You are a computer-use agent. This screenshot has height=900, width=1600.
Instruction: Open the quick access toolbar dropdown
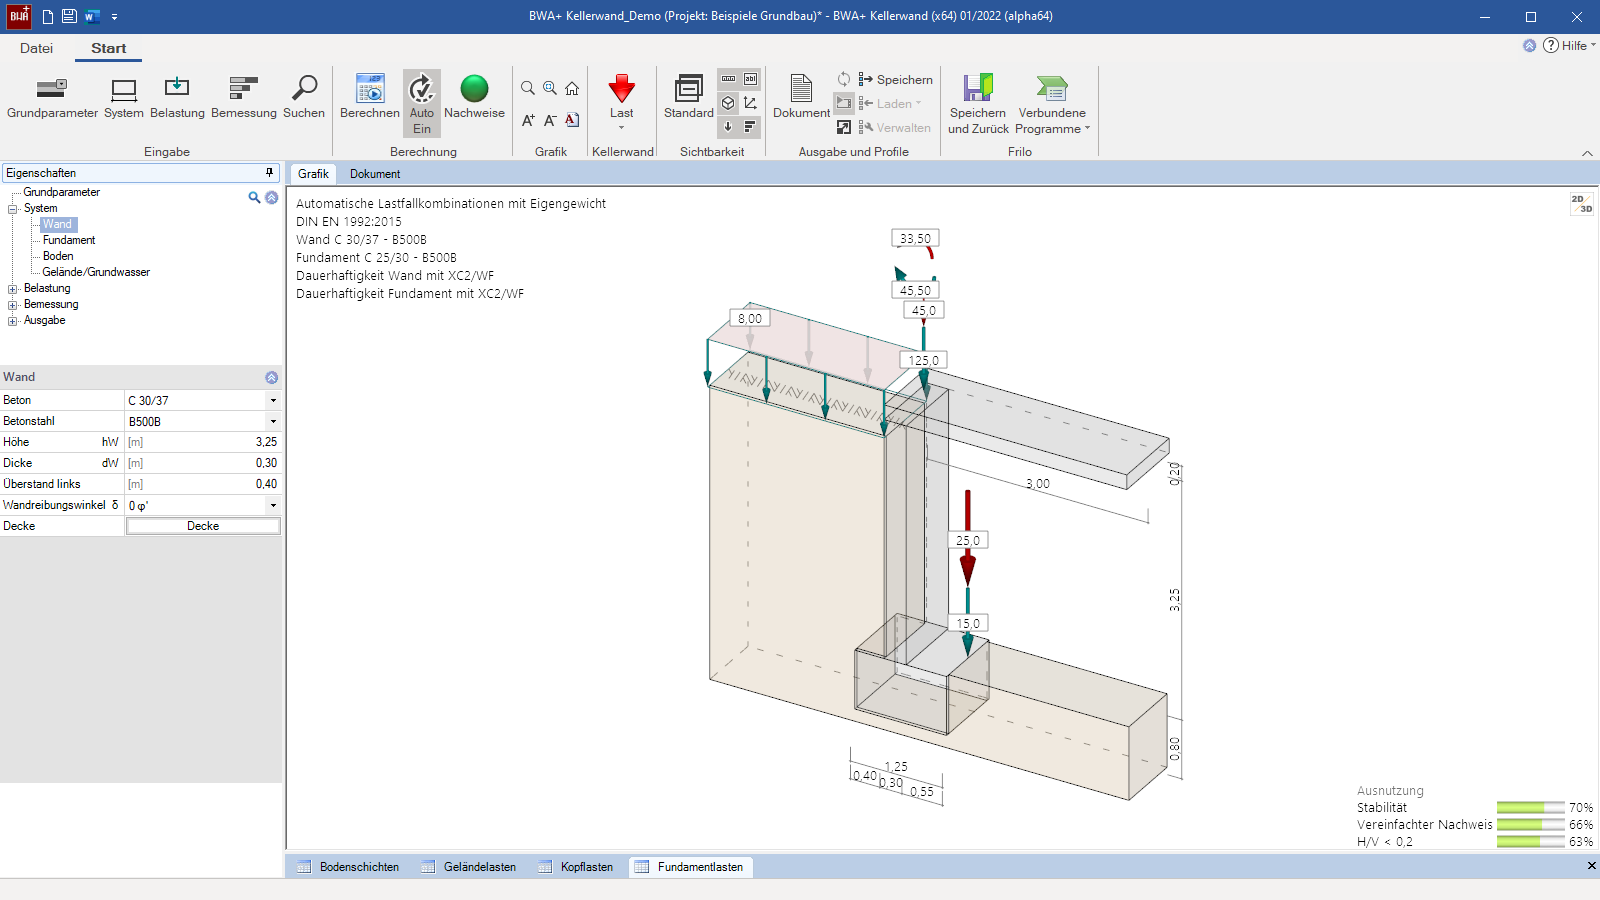[114, 16]
